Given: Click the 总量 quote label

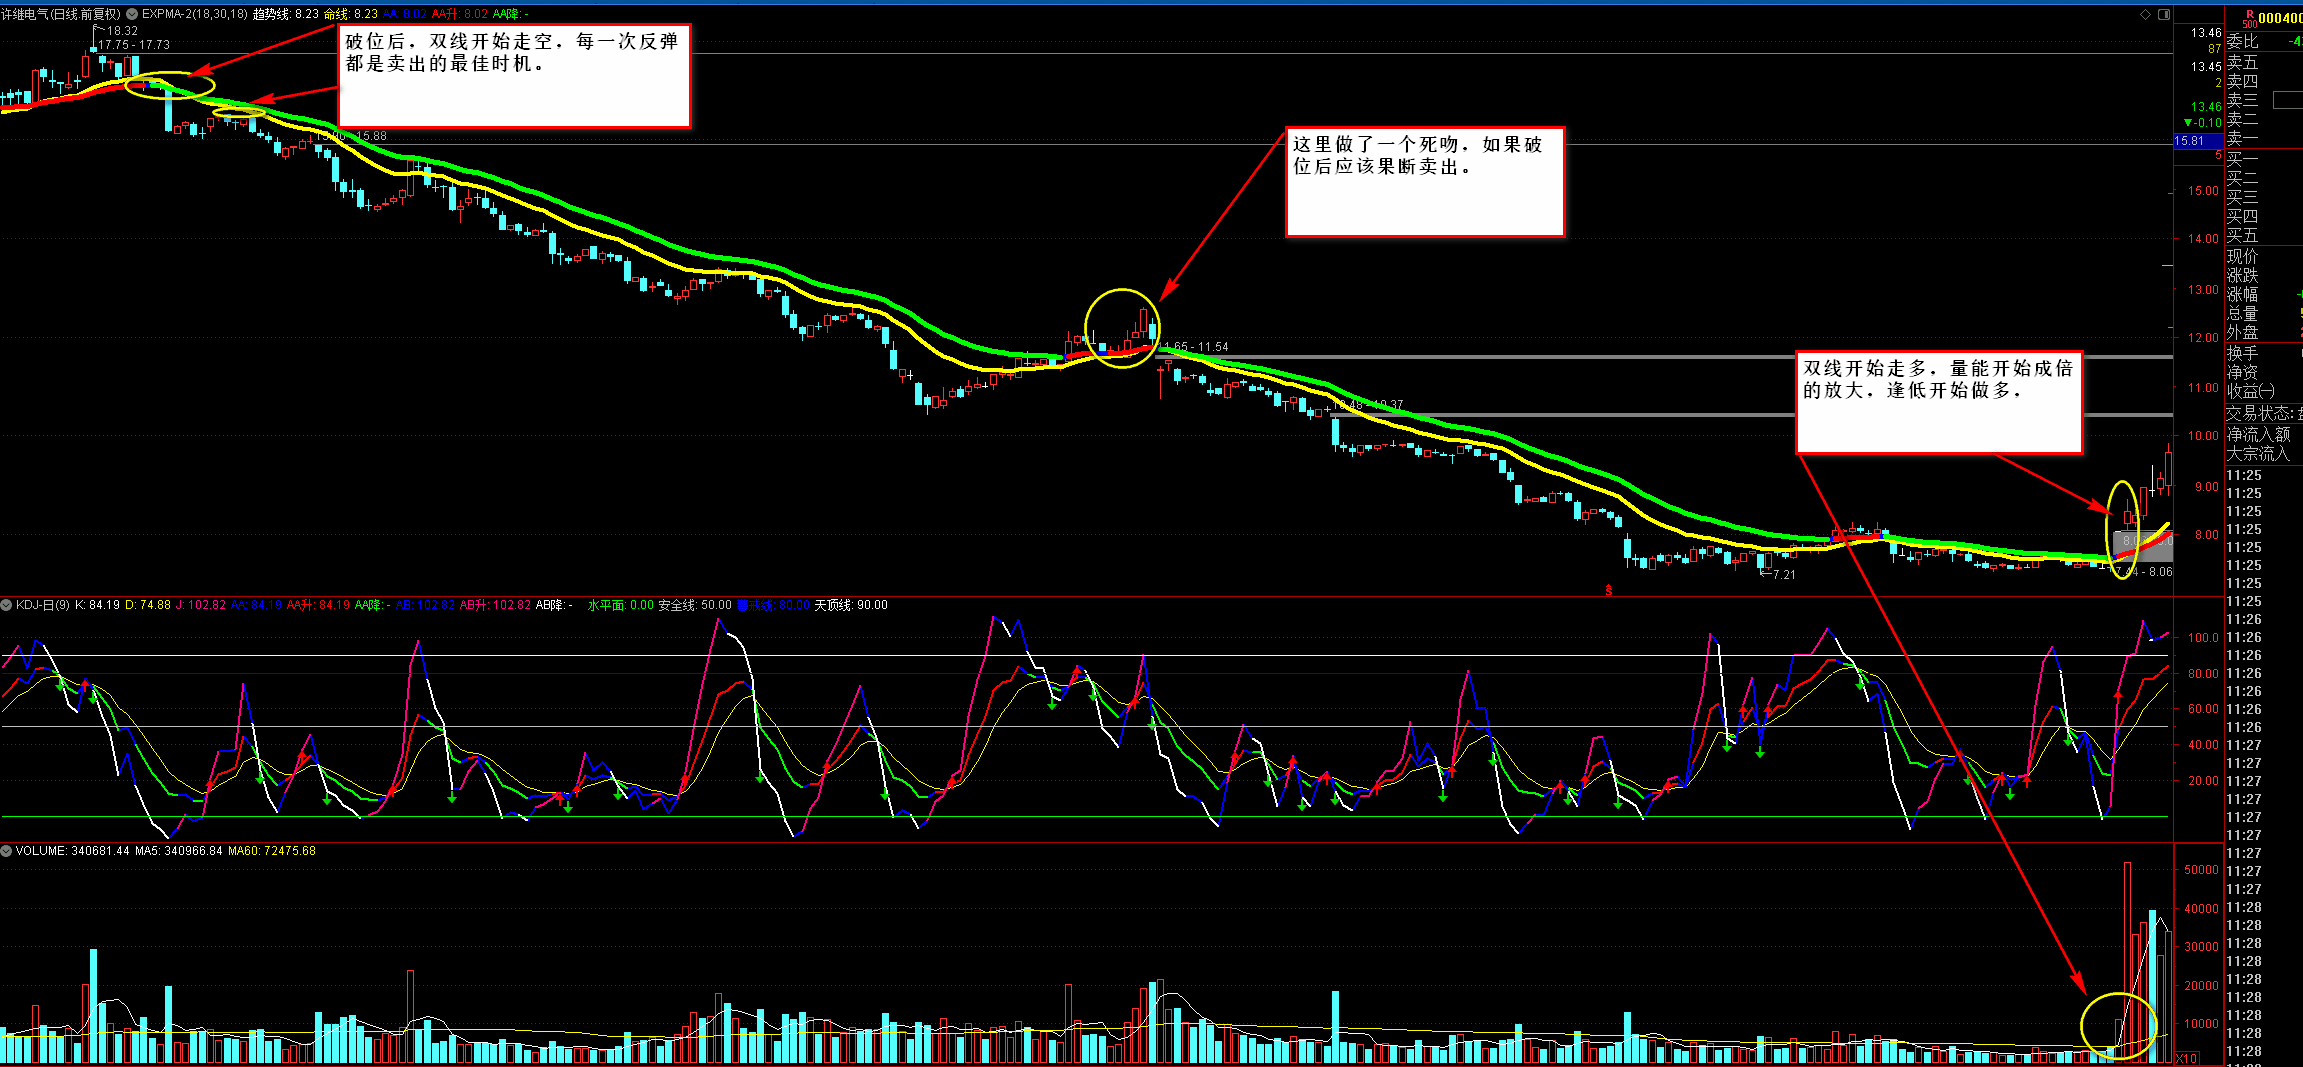Looking at the screenshot, I should 2243,313.
